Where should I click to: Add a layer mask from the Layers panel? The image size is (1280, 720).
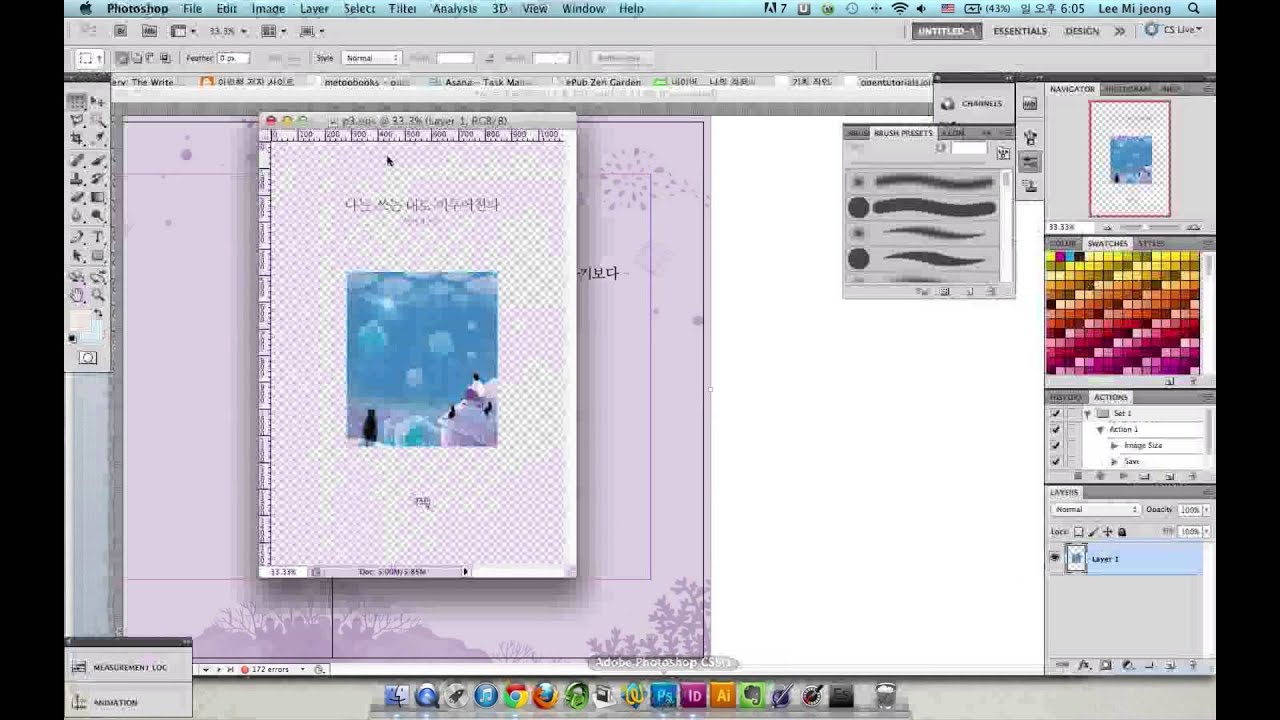(x=1106, y=666)
